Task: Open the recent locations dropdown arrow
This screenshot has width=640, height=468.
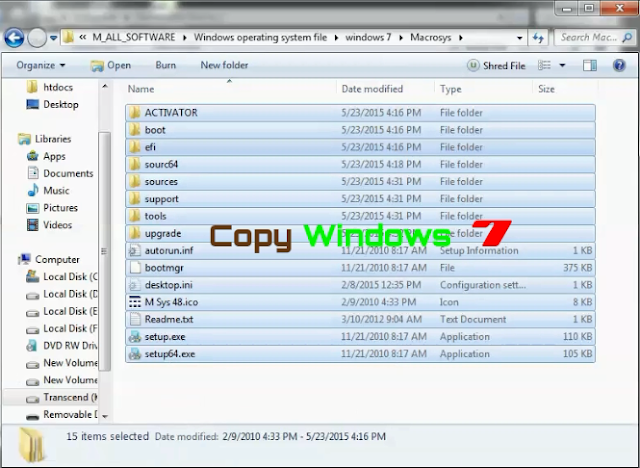Action: tap(53, 38)
